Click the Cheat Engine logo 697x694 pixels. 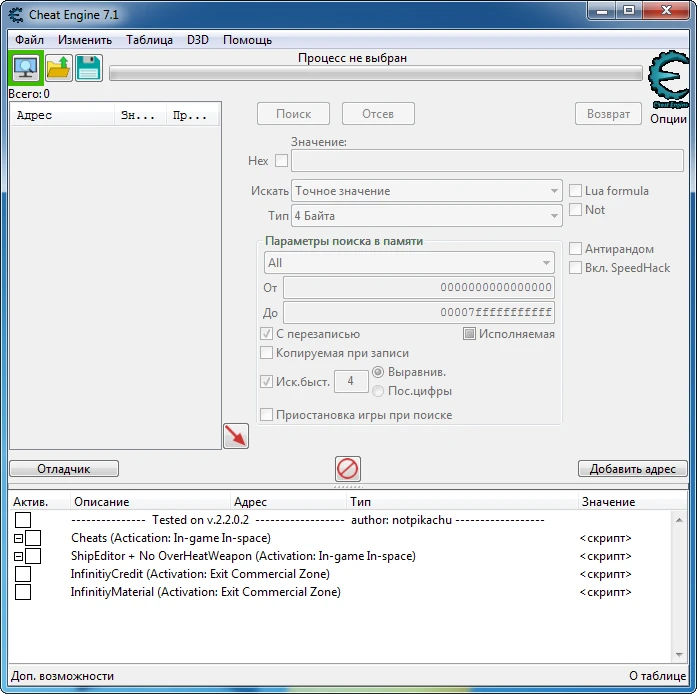click(669, 80)
